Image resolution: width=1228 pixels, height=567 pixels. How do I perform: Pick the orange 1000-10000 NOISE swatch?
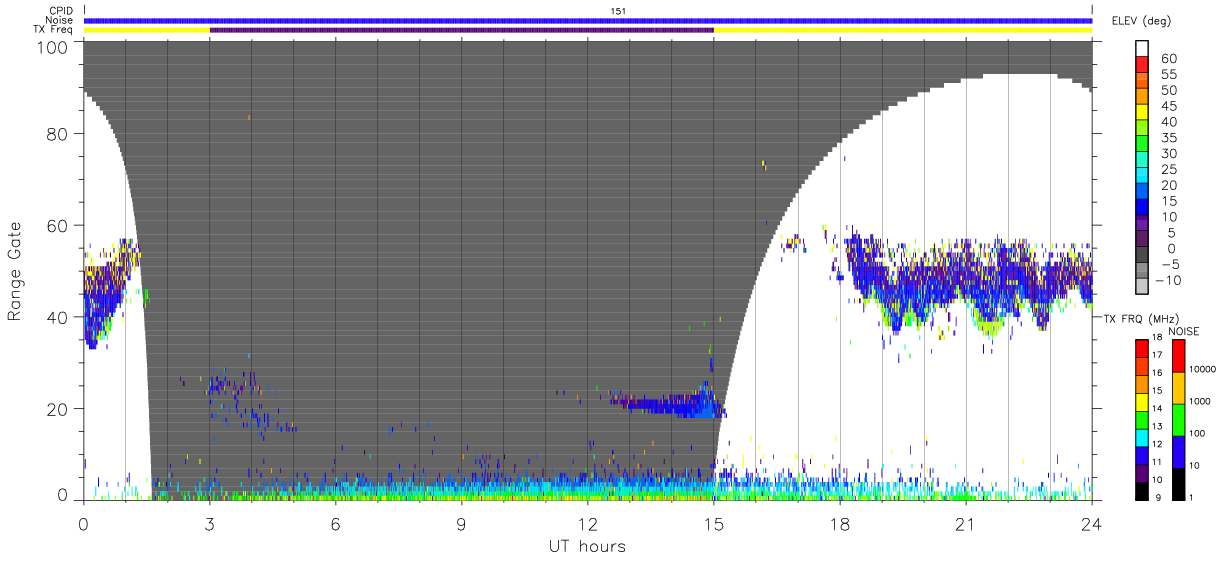tap(1178, 388)
